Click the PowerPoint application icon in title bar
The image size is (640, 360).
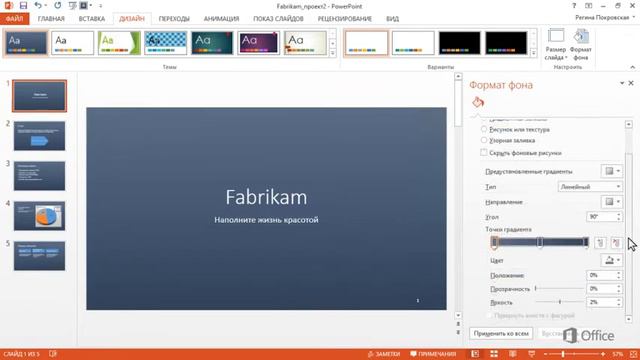tap(9, 6)
